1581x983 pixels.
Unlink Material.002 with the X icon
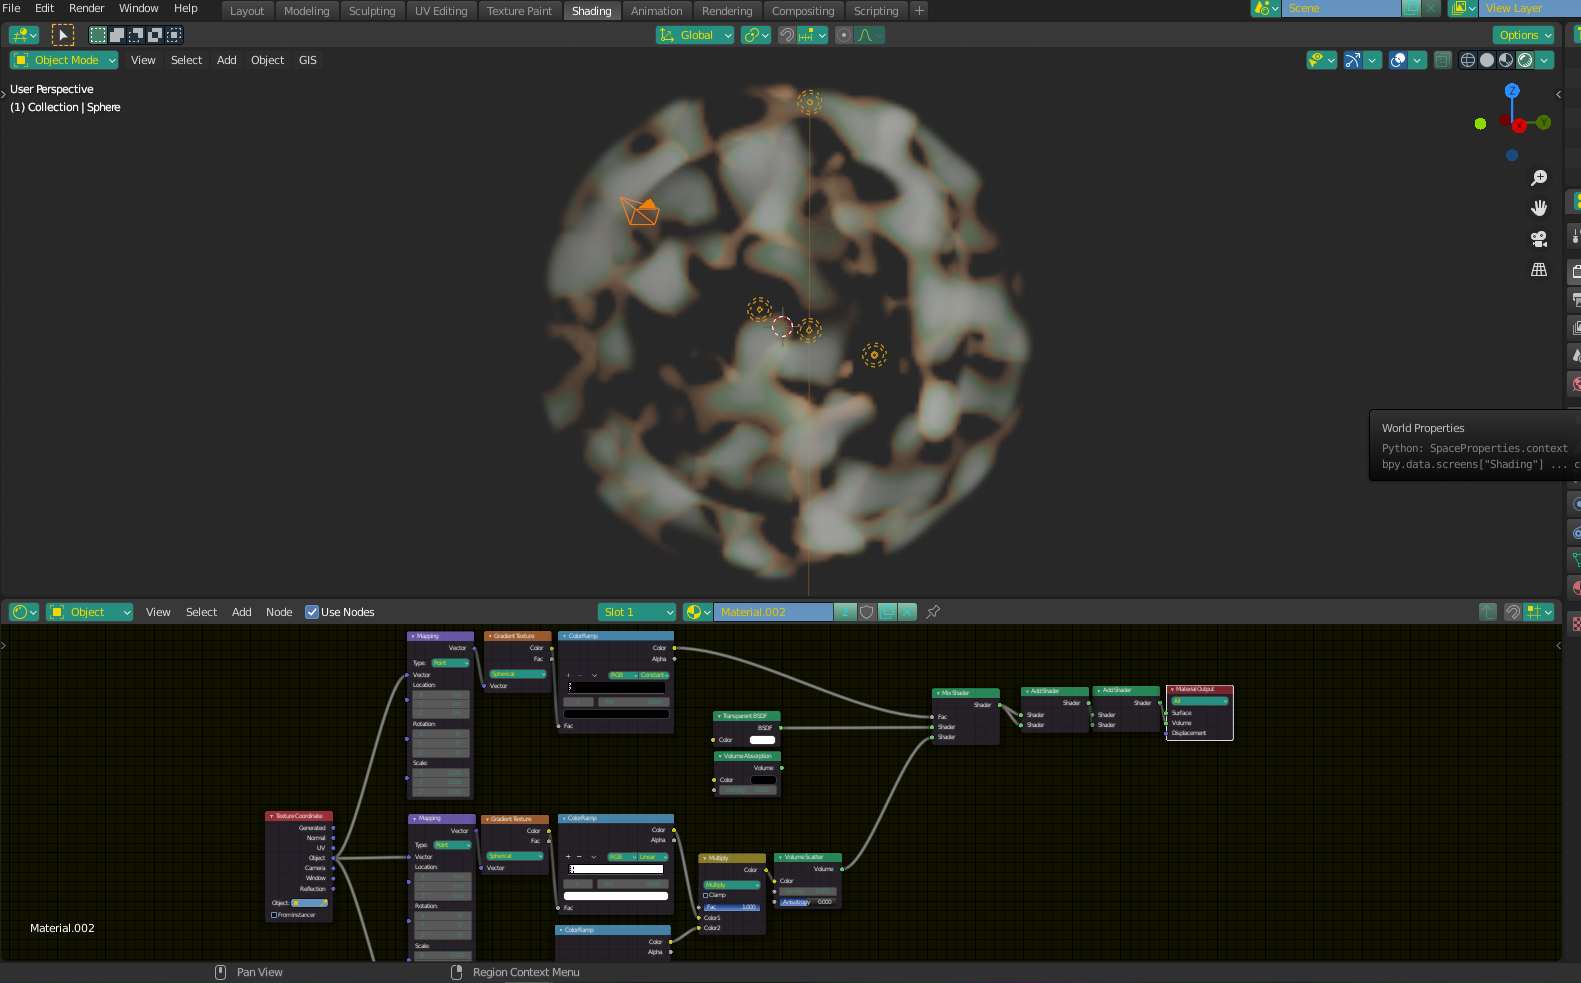coord(907,612)
